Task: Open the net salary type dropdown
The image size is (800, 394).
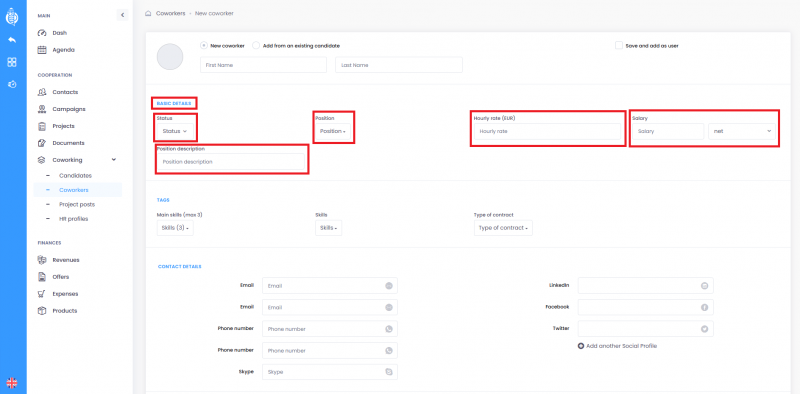Action: (742, 131)
